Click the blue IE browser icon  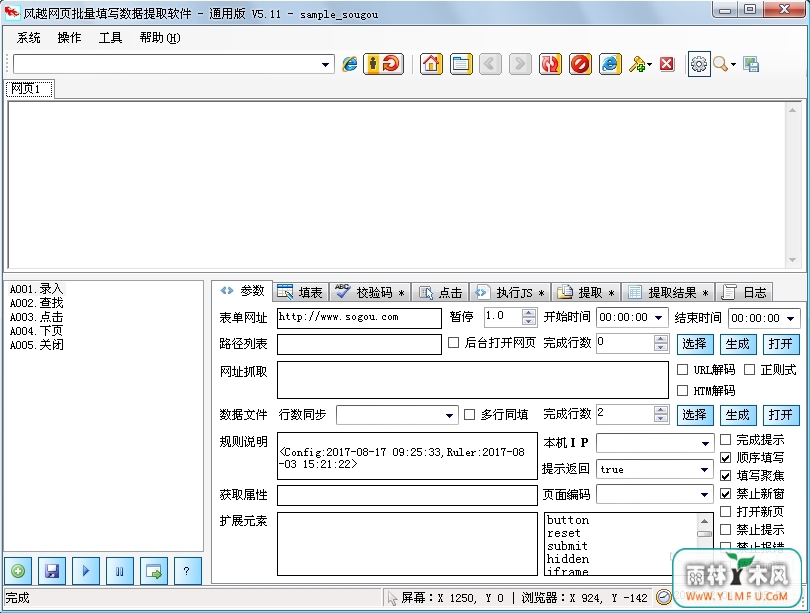point(610,64)
